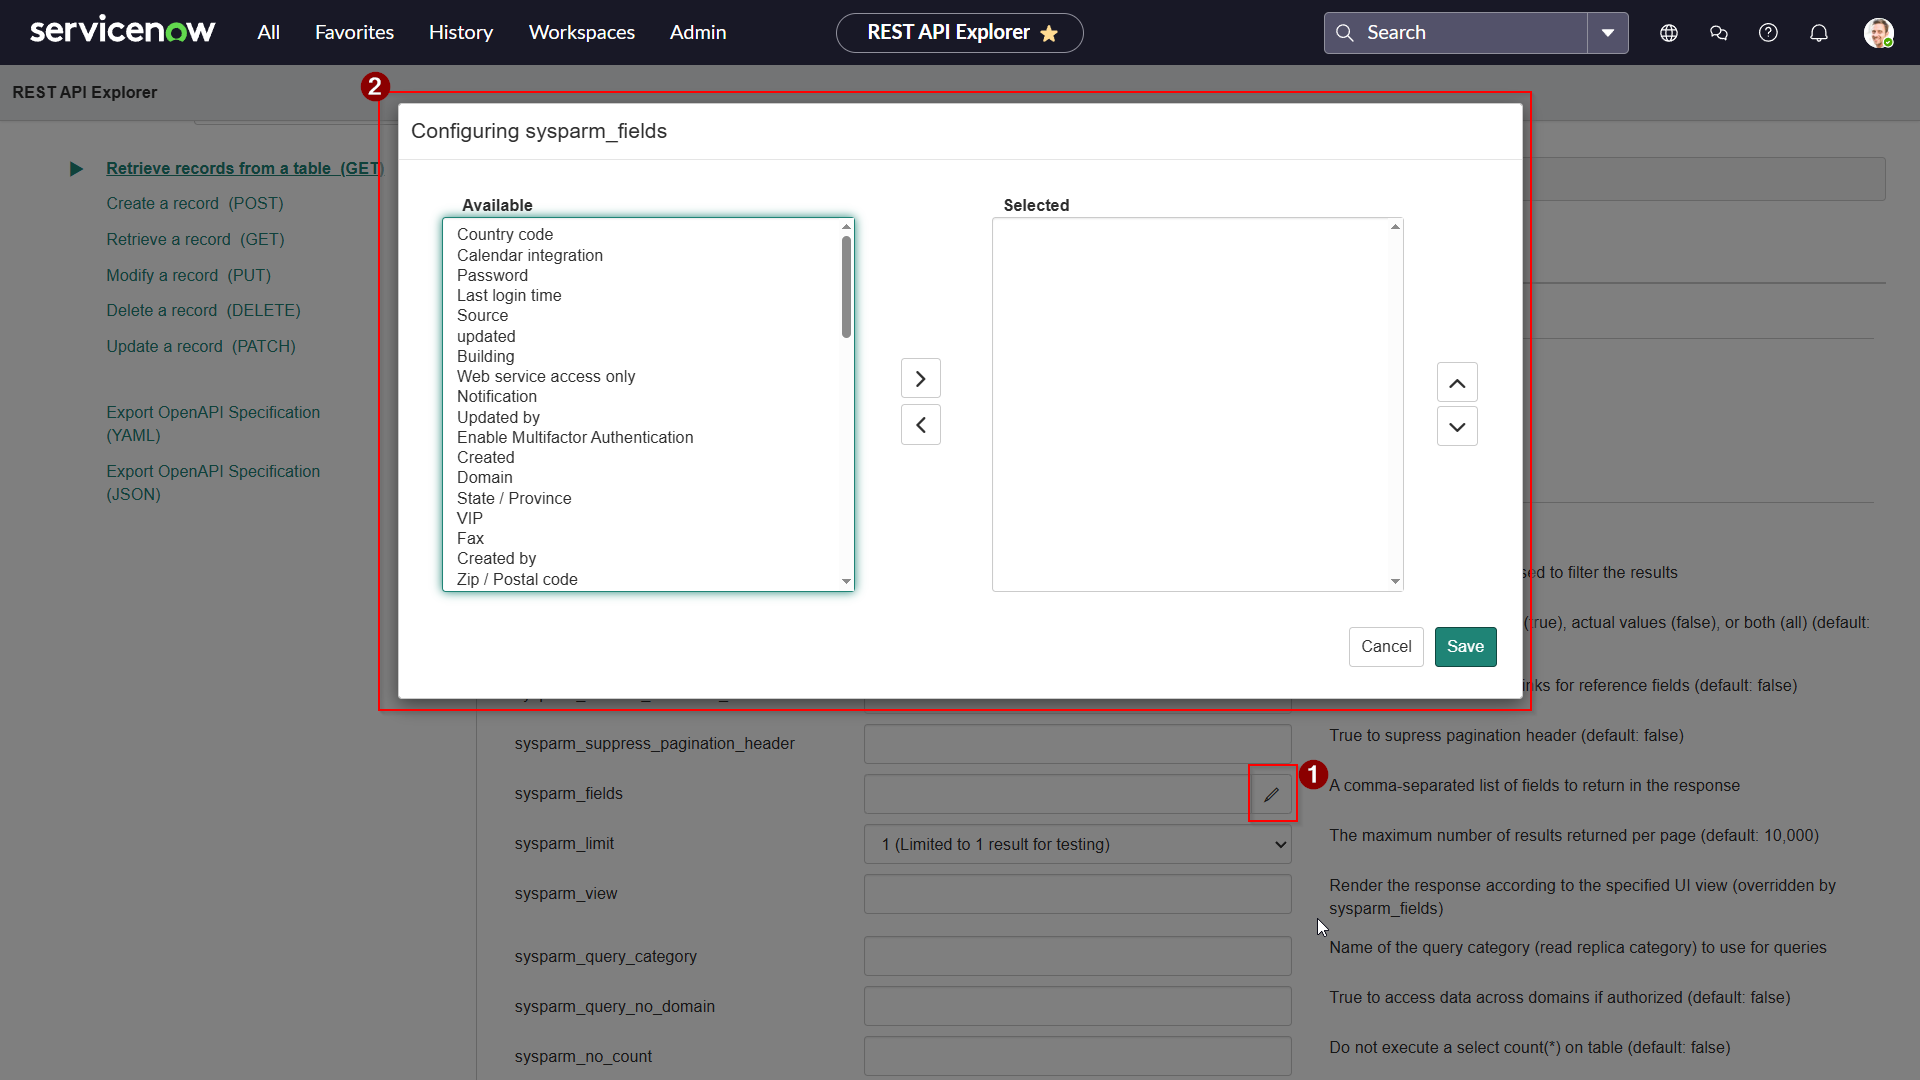
Task: Click the Cancel button
Action: click(x=1385, y=647)
